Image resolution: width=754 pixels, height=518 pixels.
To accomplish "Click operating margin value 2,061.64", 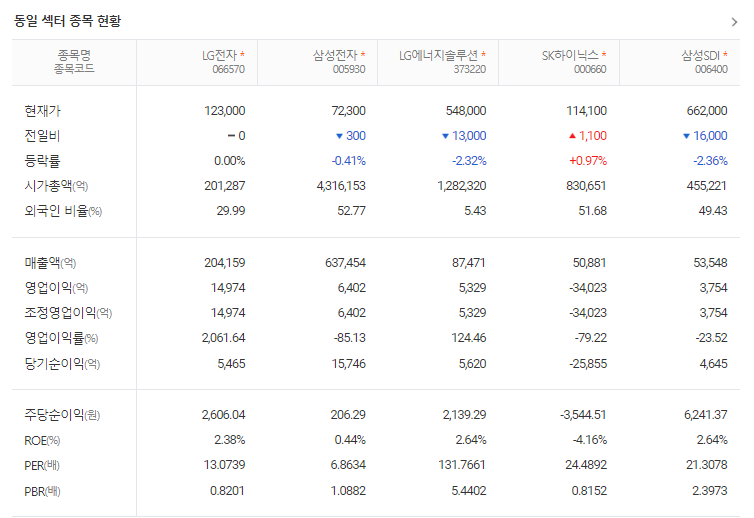I will tap(224, 338).
